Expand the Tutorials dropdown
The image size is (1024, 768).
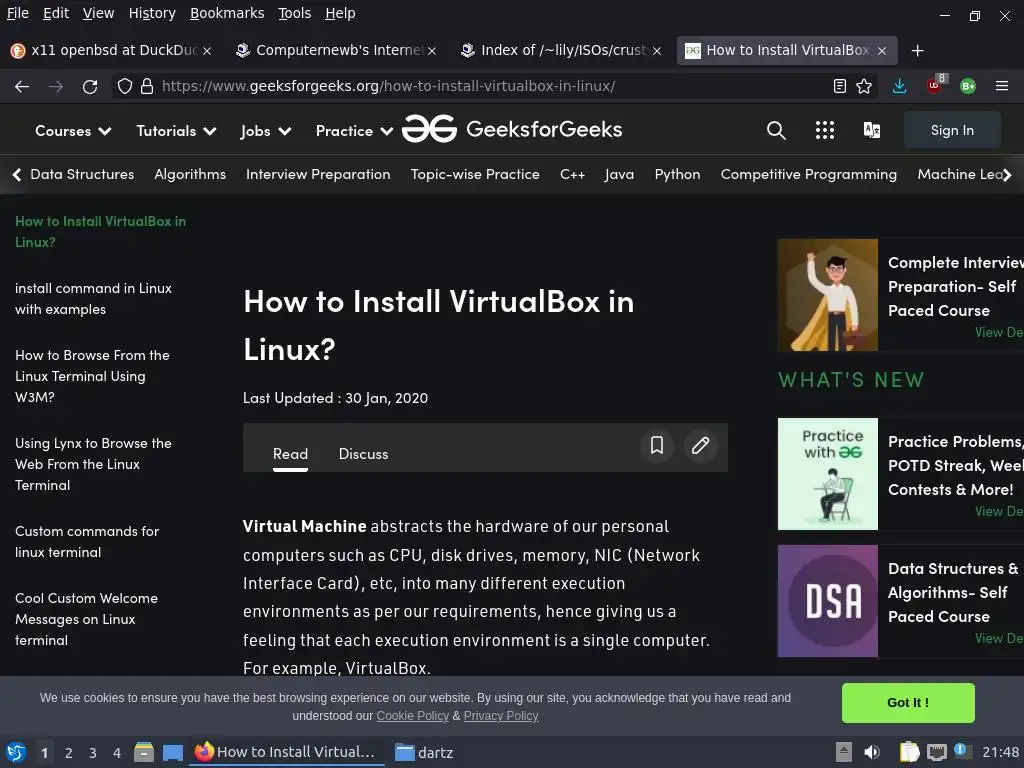point(176,131)
